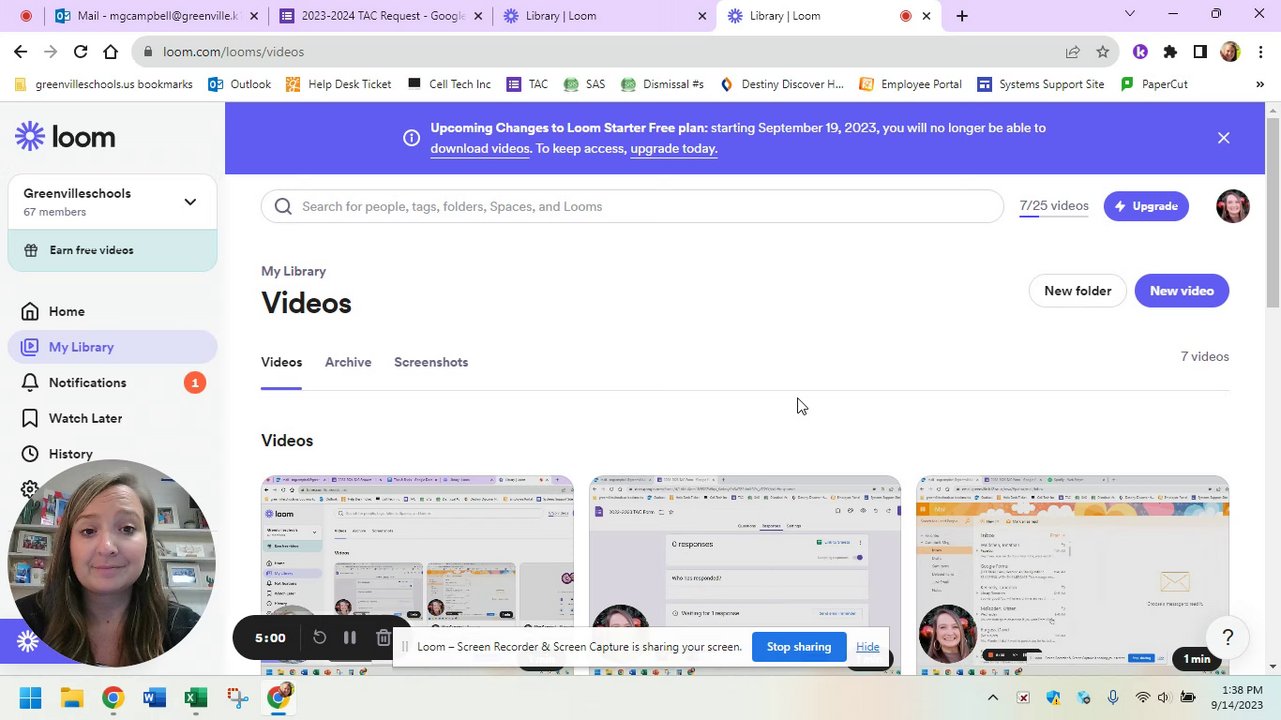Open the video thumbnail showing mail inbox
1281x720 pixels.
coord(1073,574)
